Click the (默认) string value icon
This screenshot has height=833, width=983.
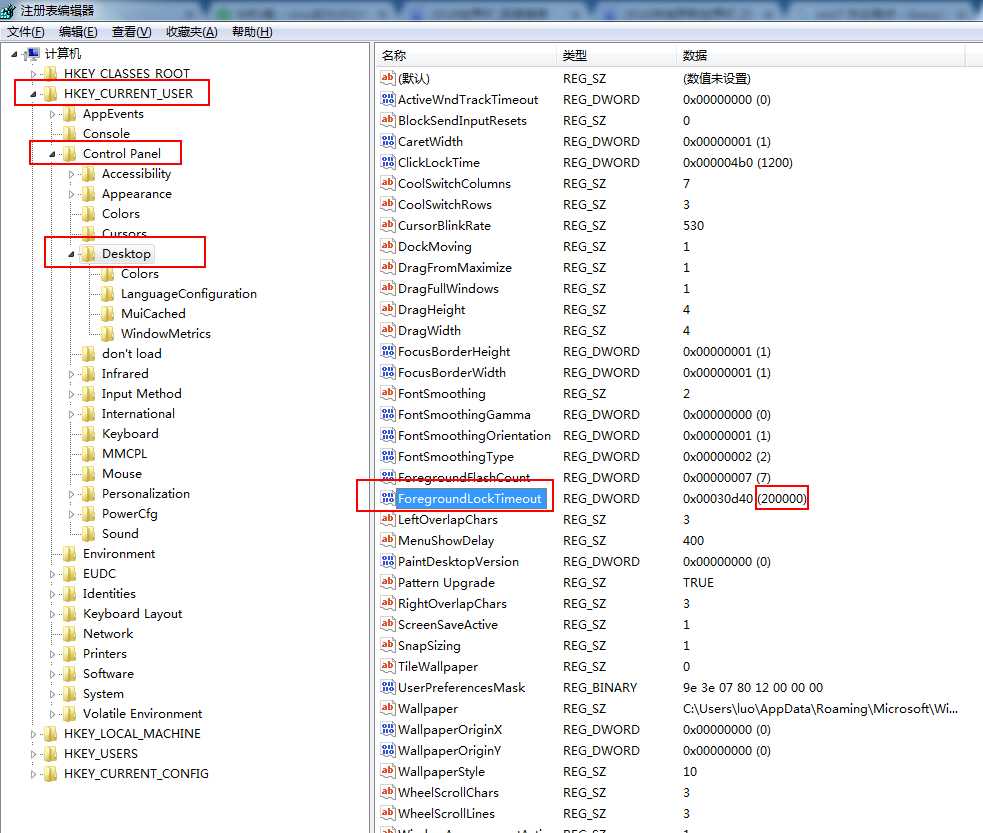coord(388,78)
